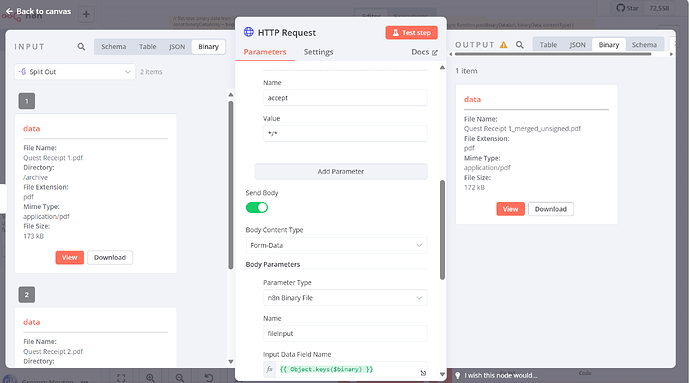Click the input panel search icon
Screen dimensions: 690x383
[x=81, y=46]
